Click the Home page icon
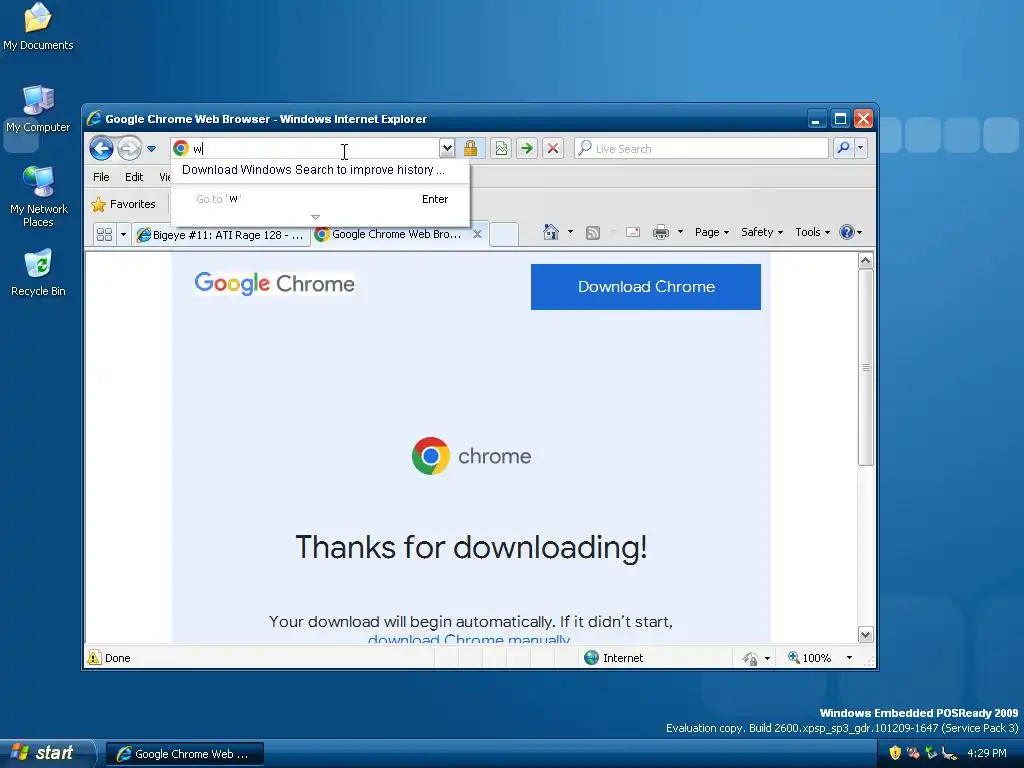 [551, 232]
